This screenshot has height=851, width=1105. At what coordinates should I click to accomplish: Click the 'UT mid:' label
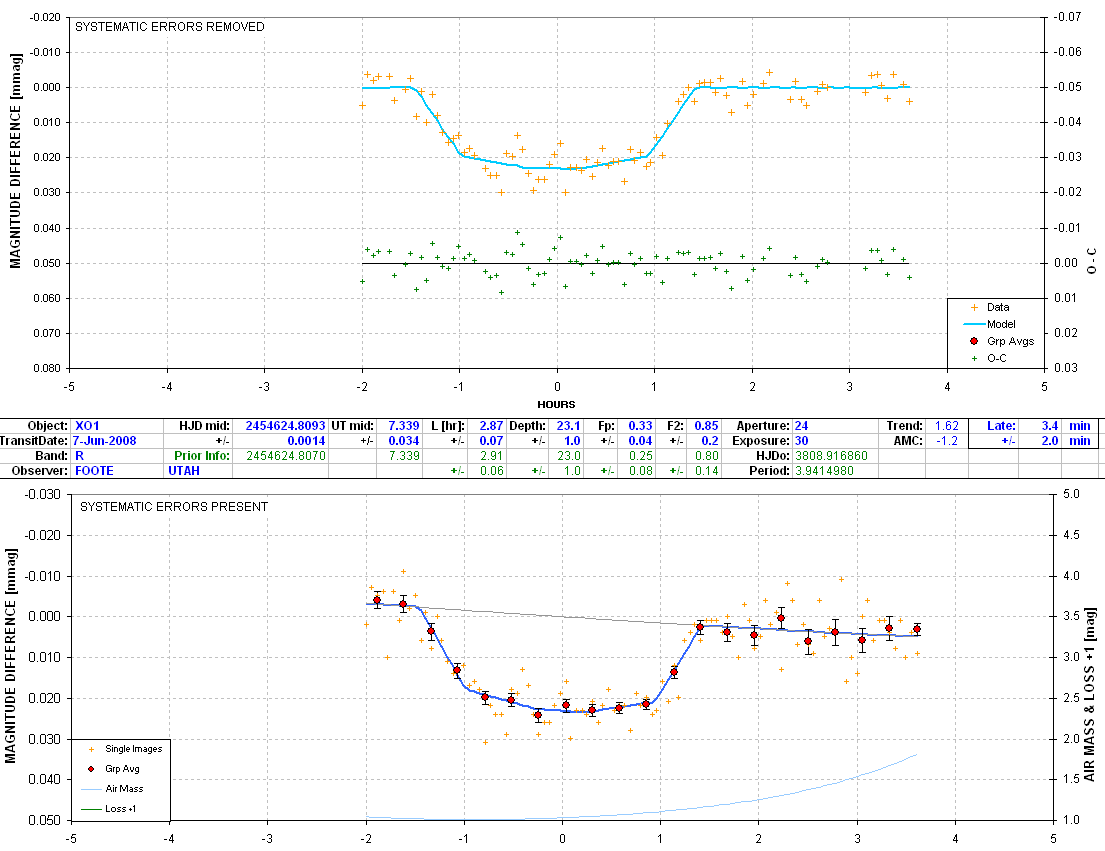354,426
